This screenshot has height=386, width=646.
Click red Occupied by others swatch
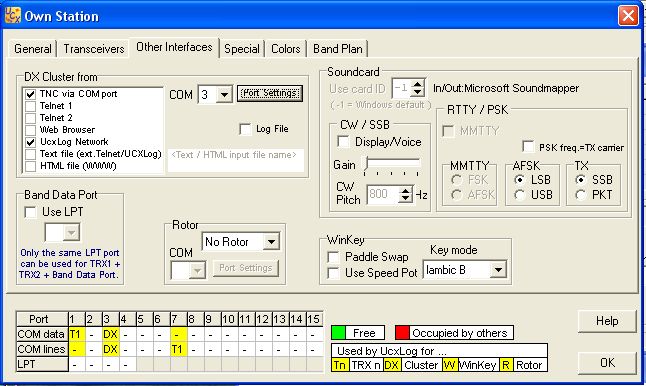point(403,332)
